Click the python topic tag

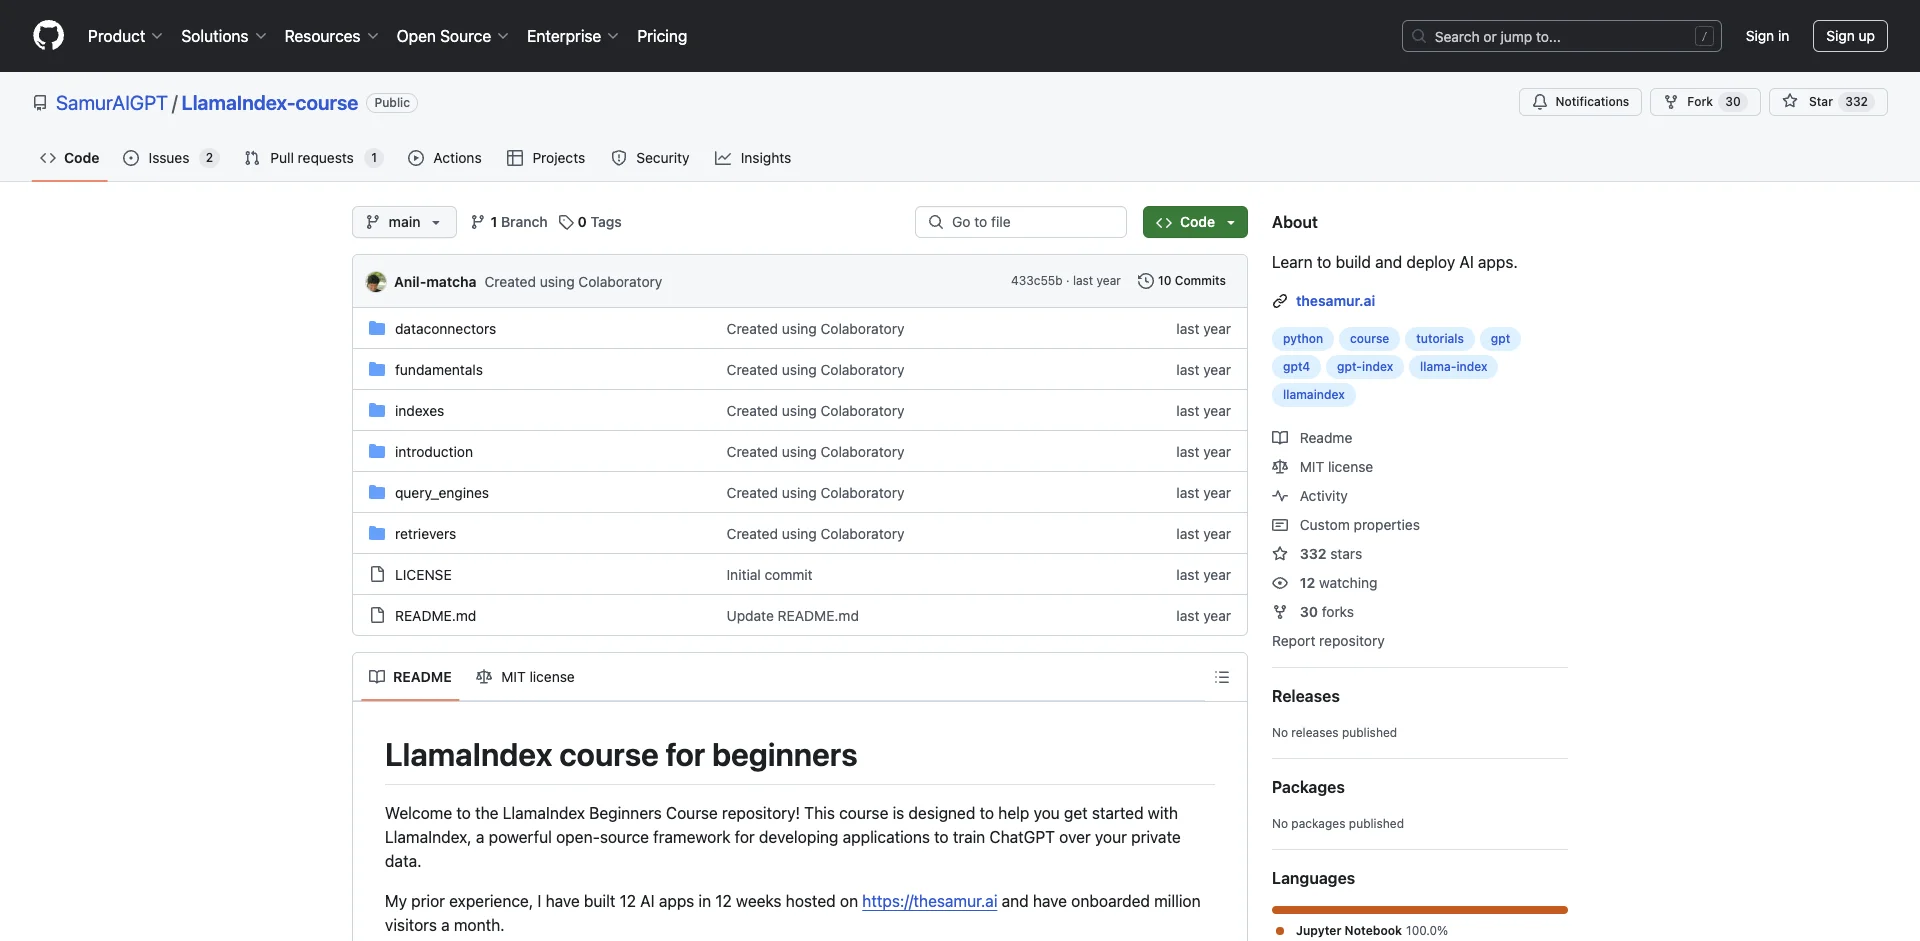pos(1302,339)
